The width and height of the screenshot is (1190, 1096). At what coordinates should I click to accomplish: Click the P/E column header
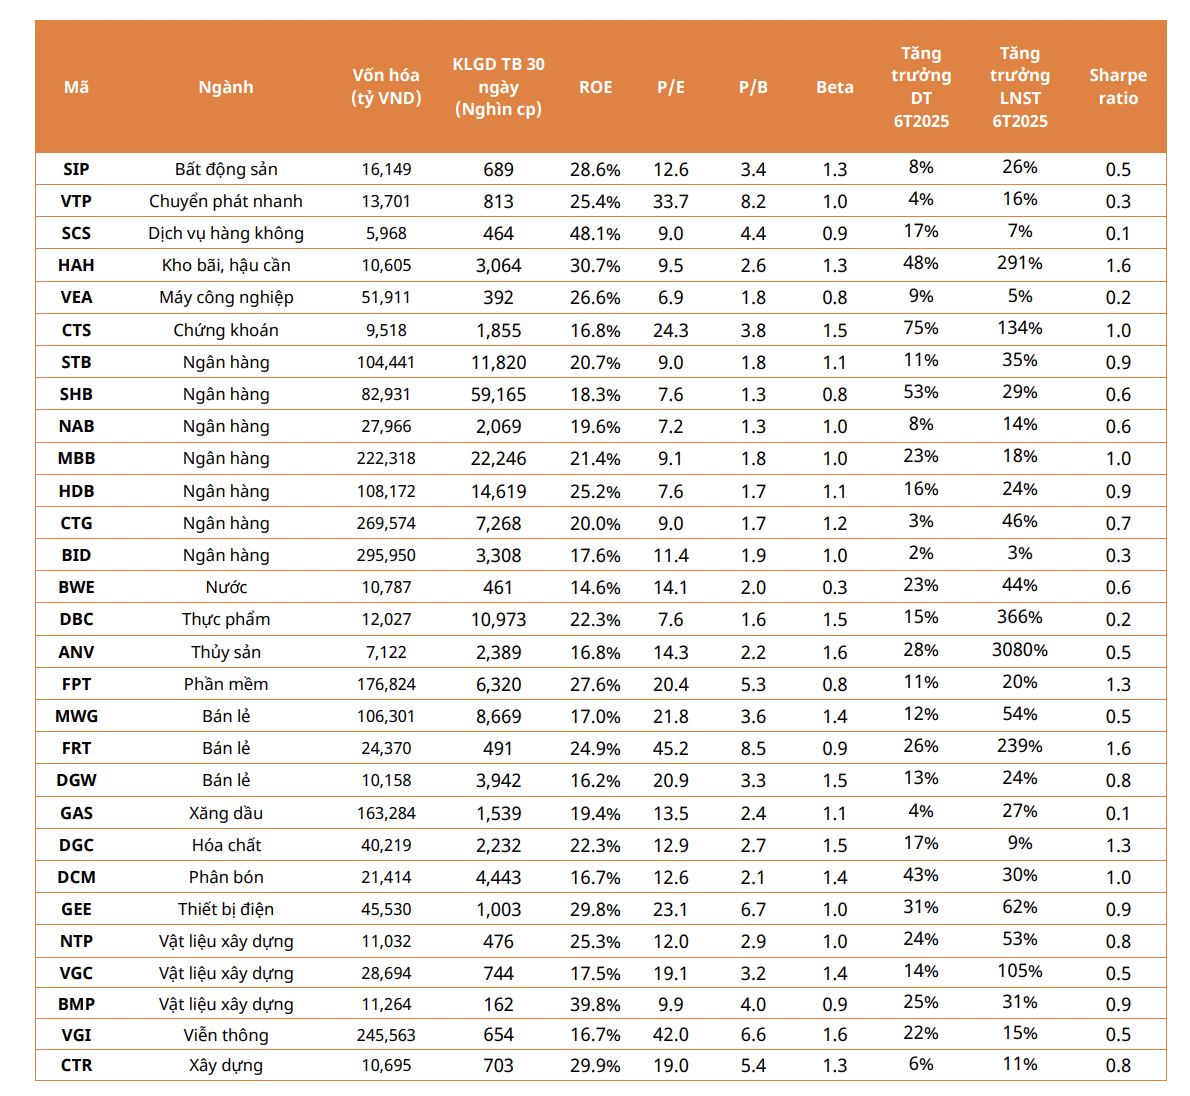671,87
